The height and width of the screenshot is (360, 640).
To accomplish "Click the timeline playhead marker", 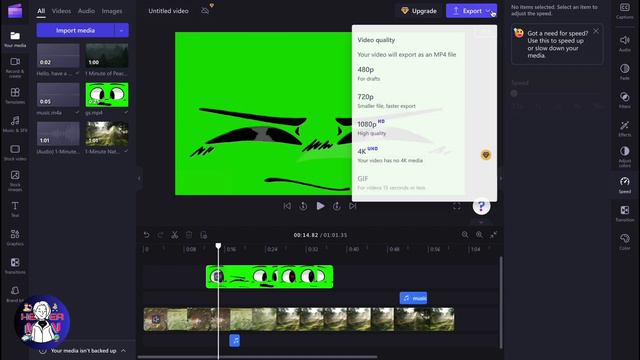I will [x=218, y=246].
